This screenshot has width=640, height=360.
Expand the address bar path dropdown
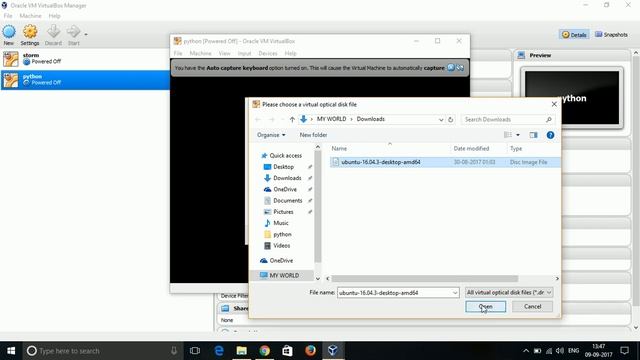click(x=441, y=120)
